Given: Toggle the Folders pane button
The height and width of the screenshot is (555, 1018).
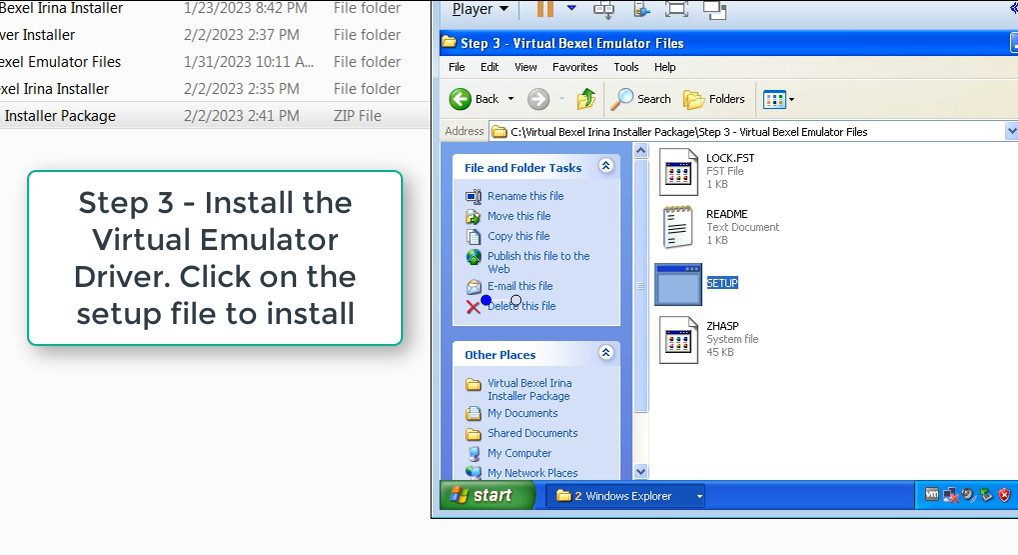Looking at the screenshot, I should pos(714,99).
